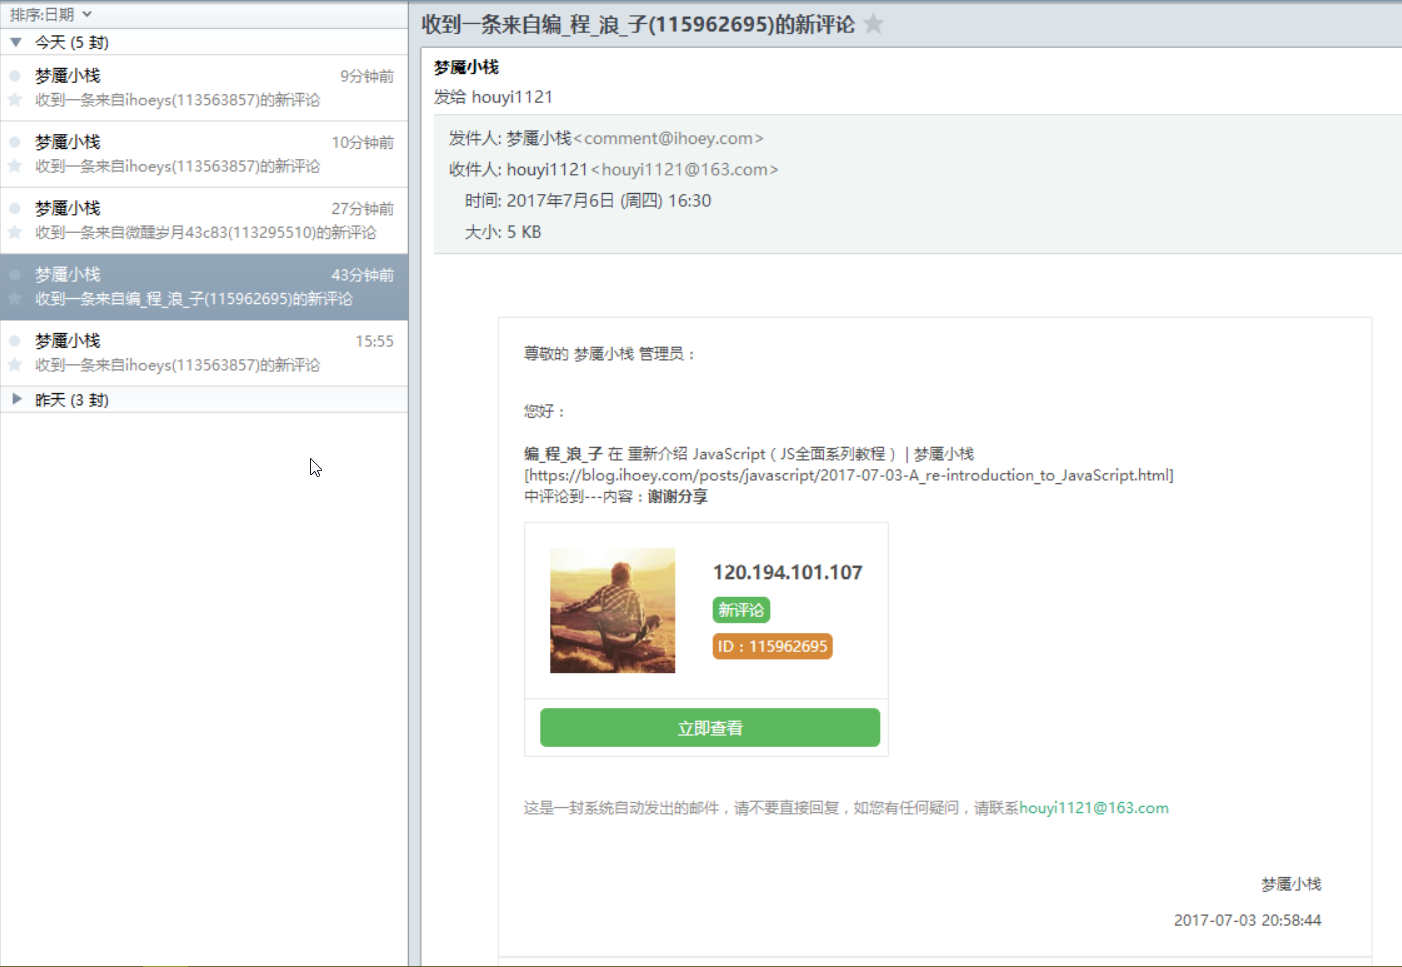Star the email received 9分钟前
1402x967 pixels.
tap(15, 100)
